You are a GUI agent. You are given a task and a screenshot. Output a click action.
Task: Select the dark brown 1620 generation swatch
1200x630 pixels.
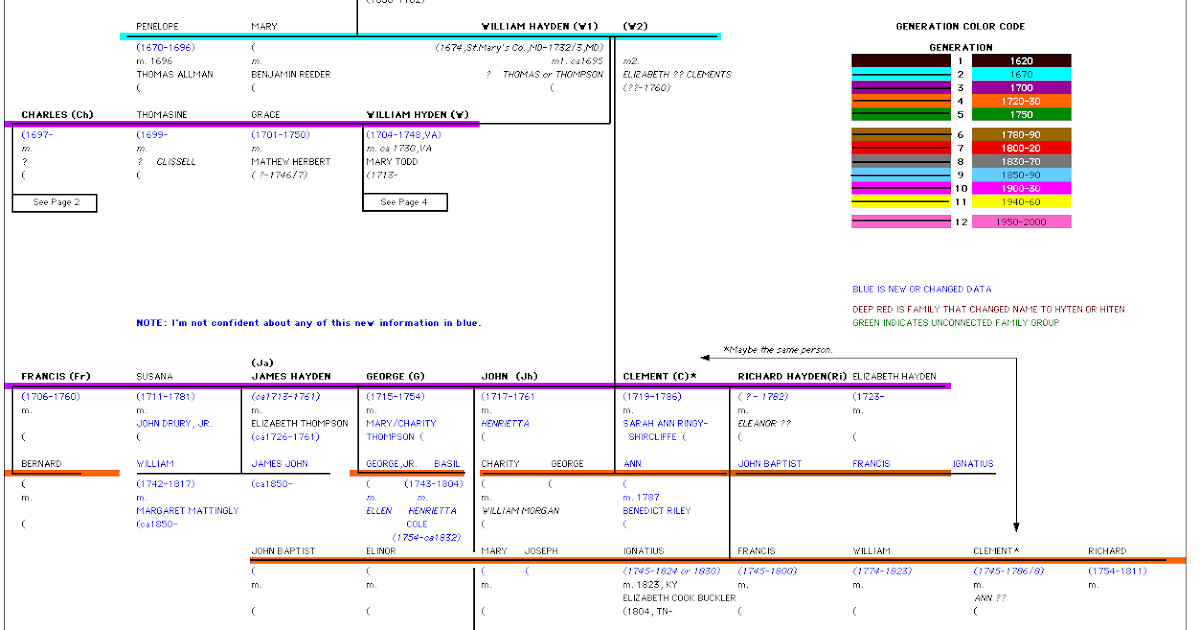coord(1023,60)
